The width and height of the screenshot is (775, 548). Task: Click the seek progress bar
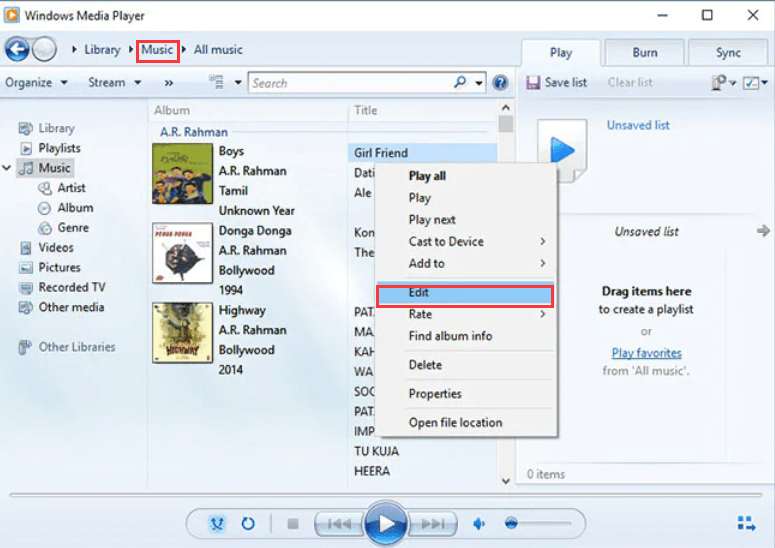[386, 494]
